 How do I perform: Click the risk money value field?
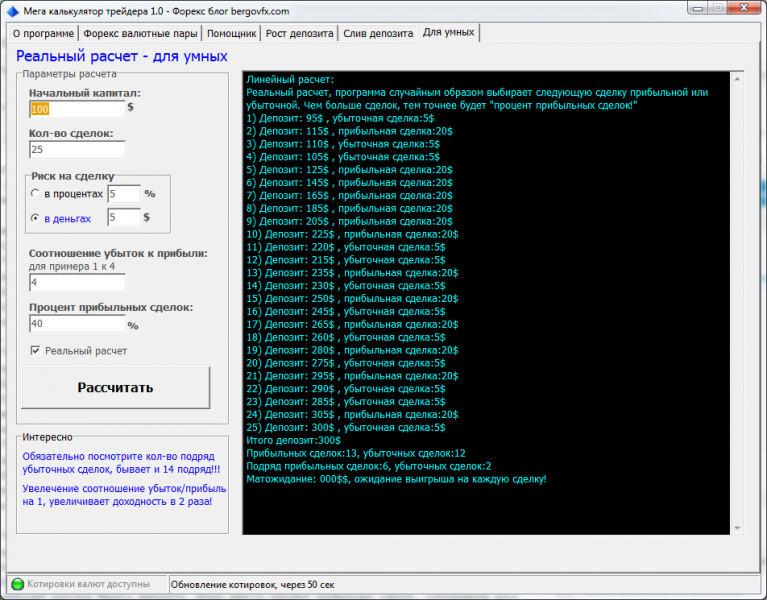[124, 217]
